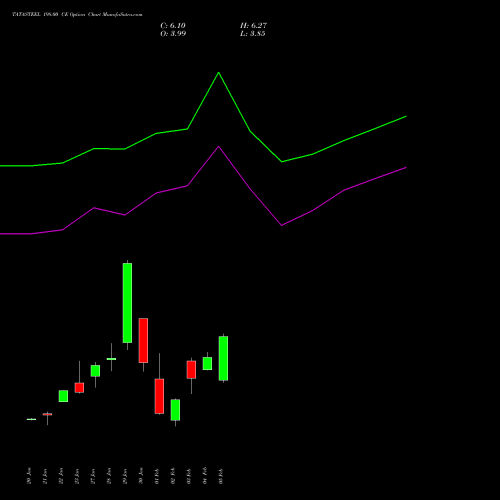Click the small red candle above 21 Jan
Image resolution: width=500 pixels, height=500 pixels.
click(x=47, y=414)
